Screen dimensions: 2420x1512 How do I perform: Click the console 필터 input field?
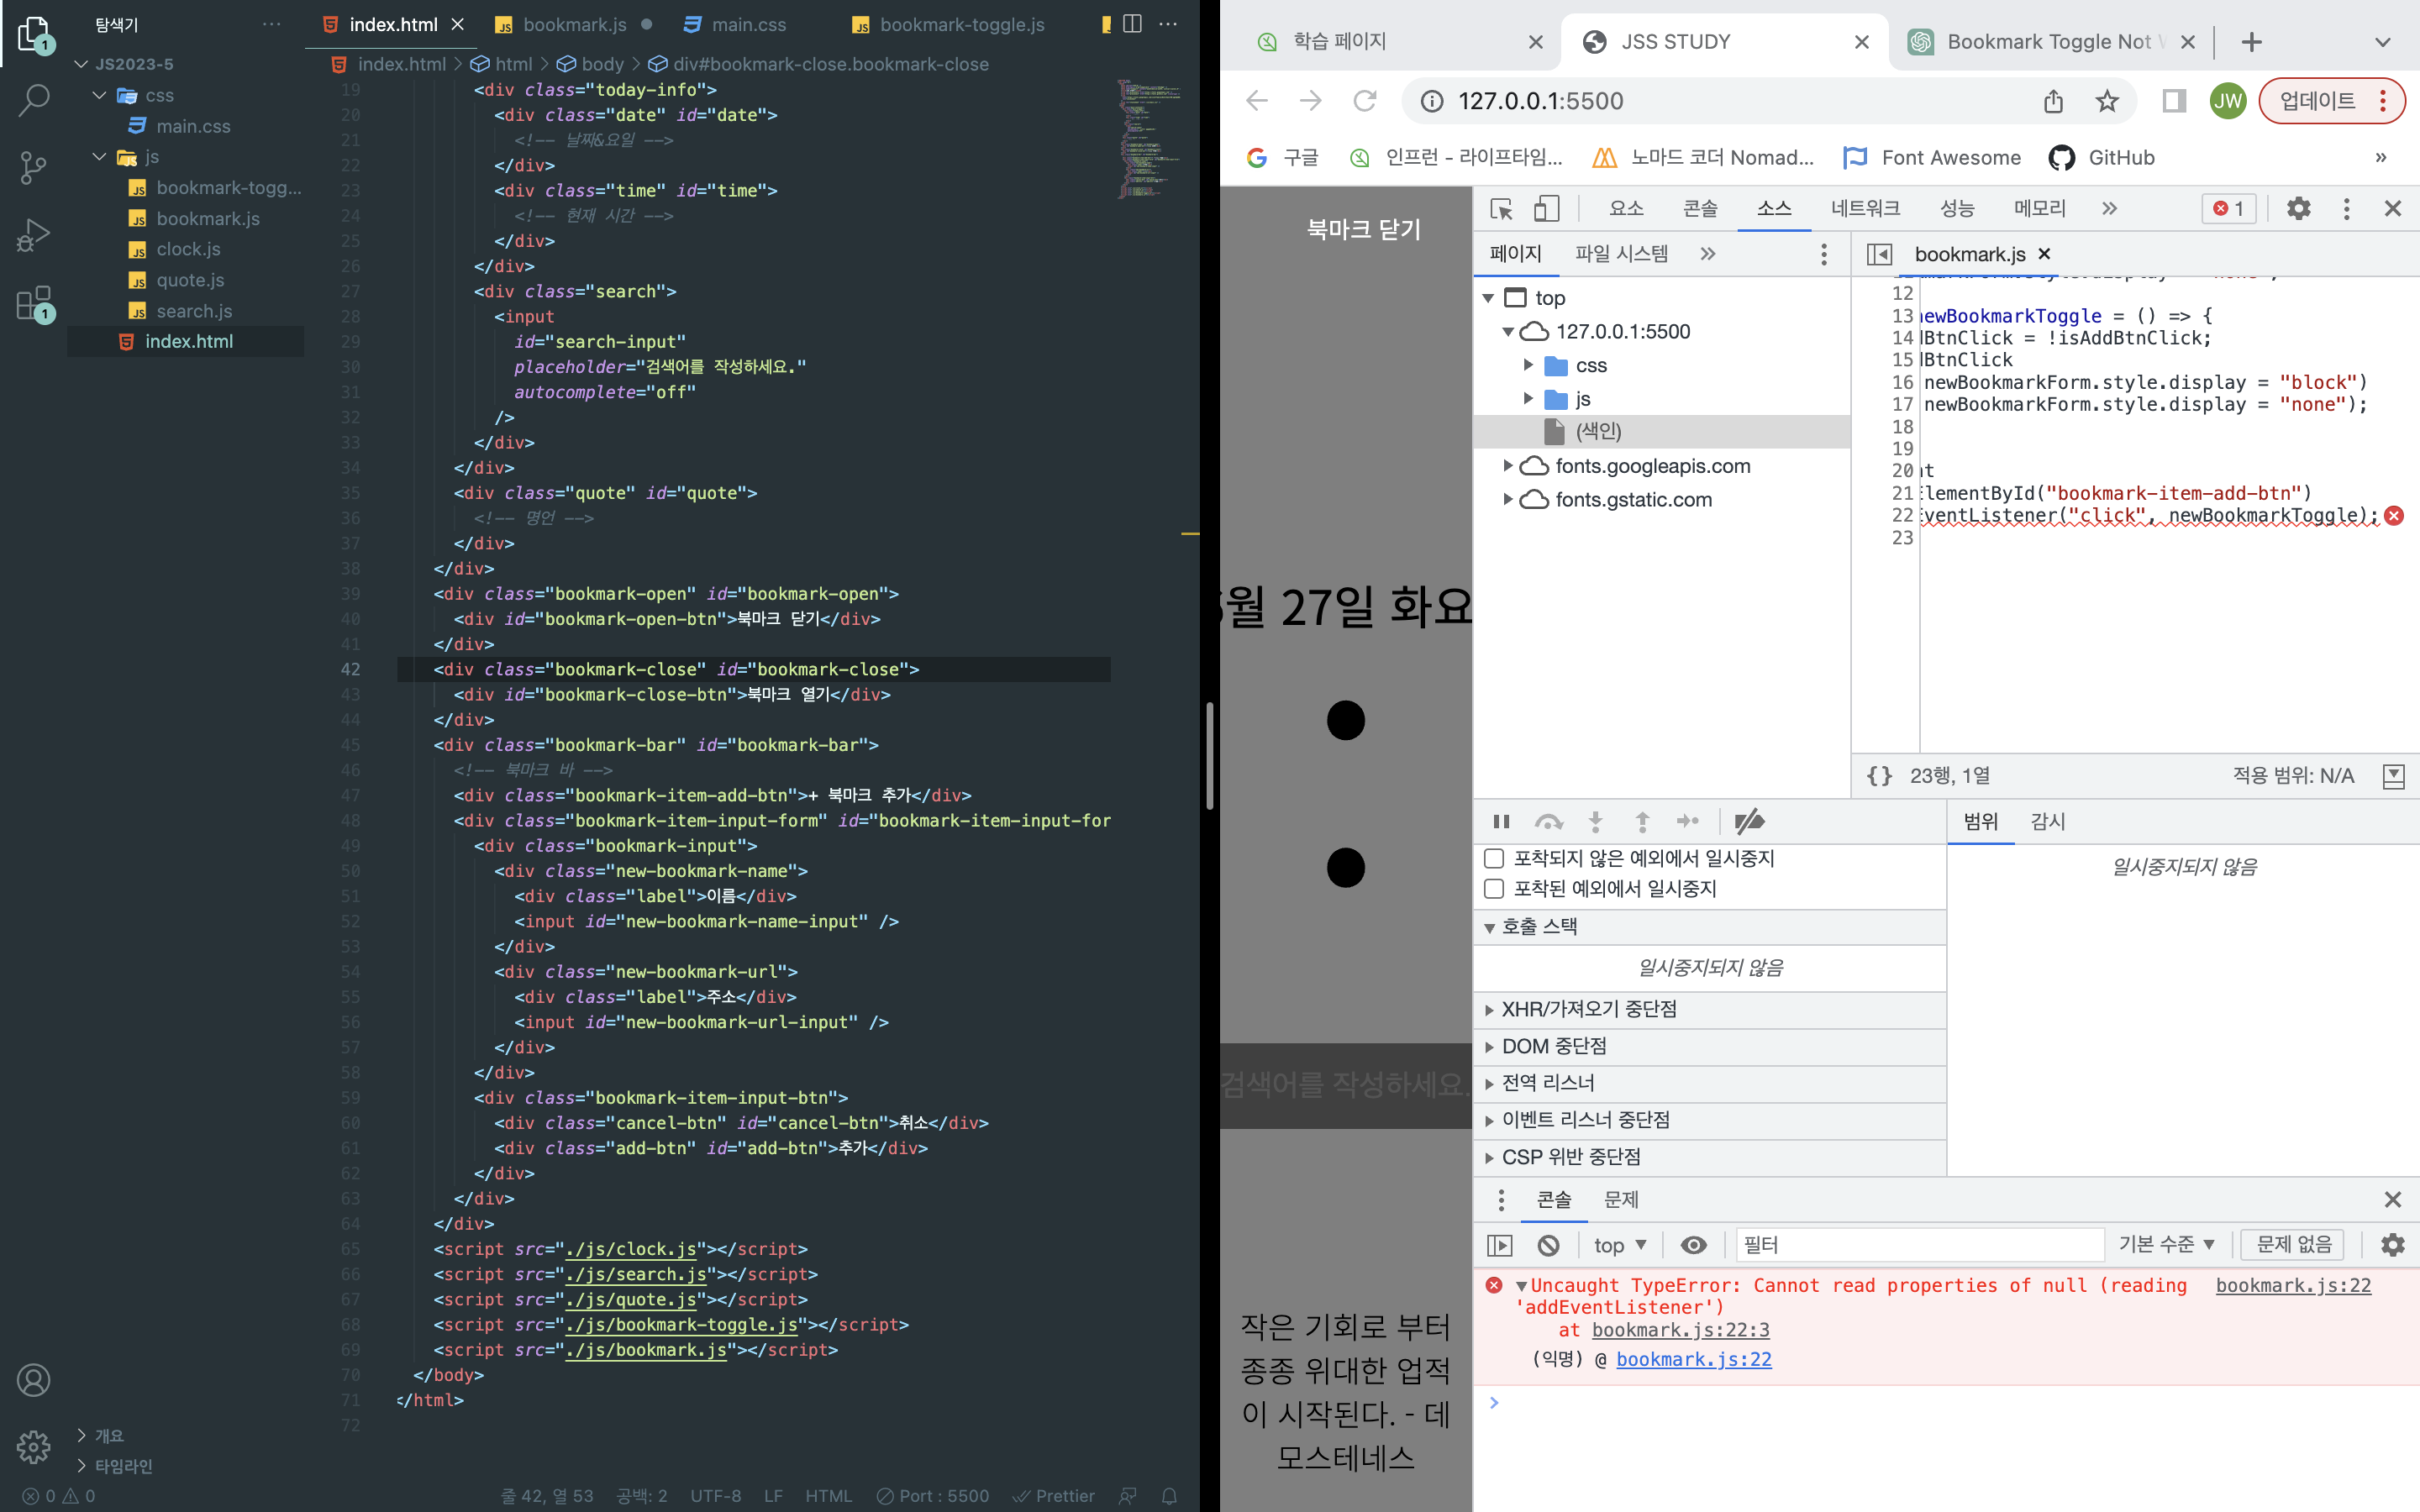(1919, 1245)
